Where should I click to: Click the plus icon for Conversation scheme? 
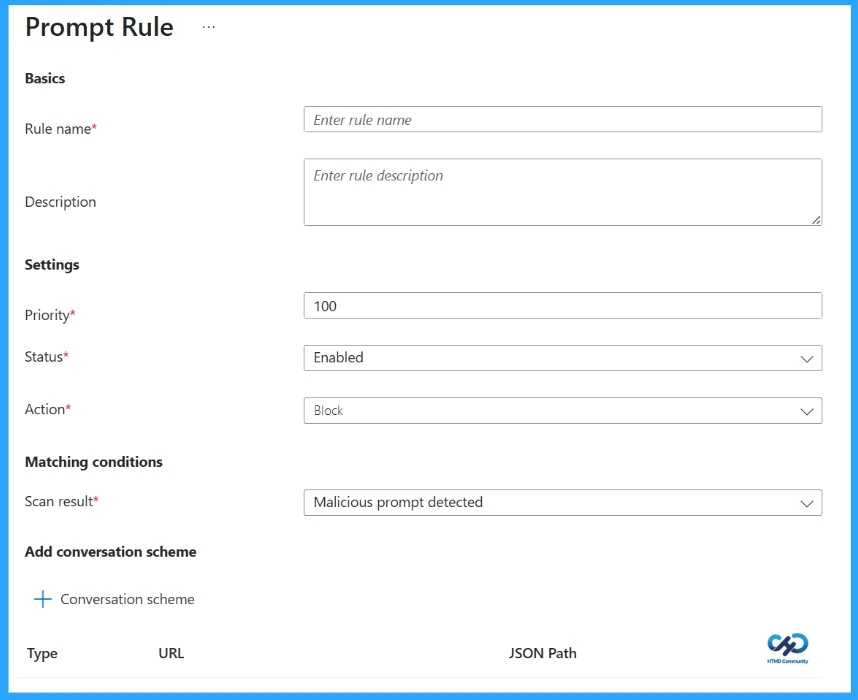(42, 598)
